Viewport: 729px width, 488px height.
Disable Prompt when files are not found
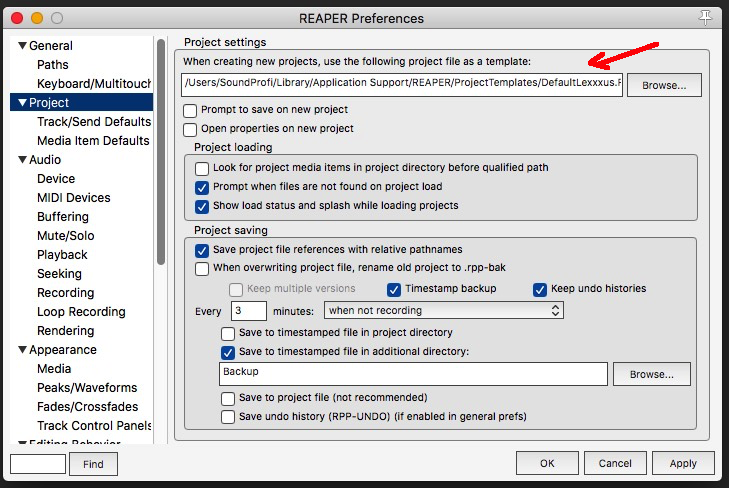pos(202,188)
